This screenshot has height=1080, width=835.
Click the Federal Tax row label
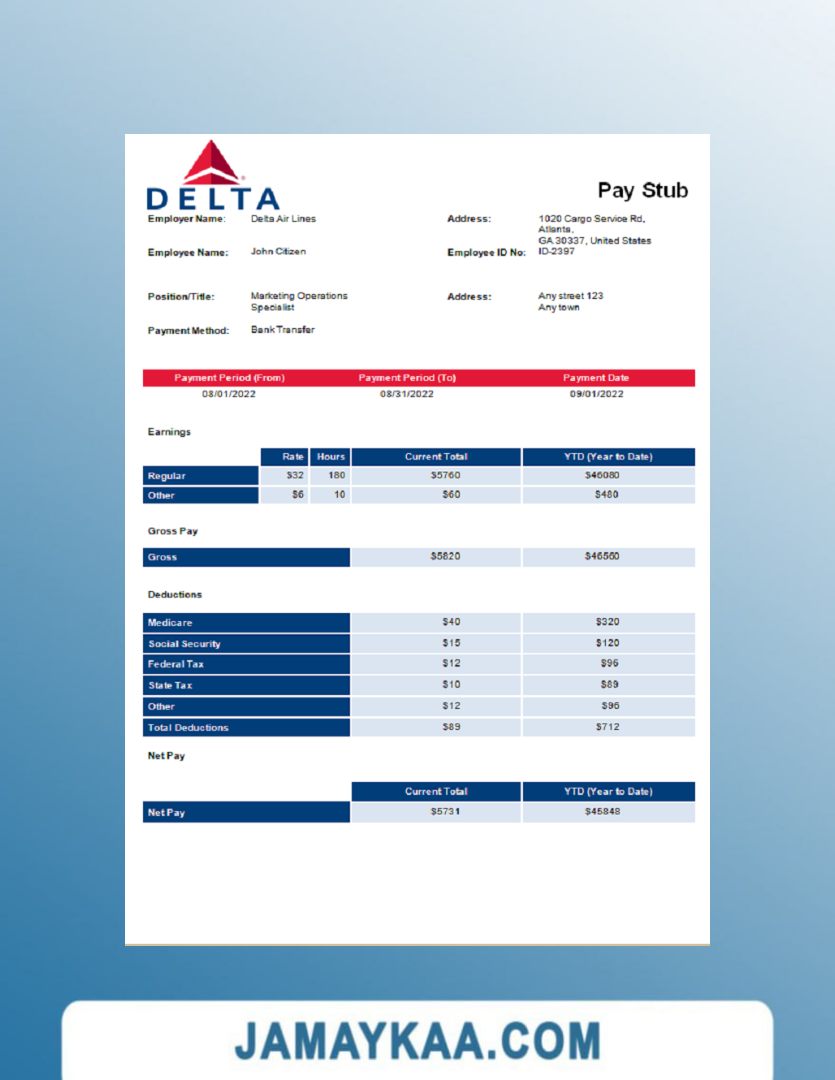[x=176, y=664]
